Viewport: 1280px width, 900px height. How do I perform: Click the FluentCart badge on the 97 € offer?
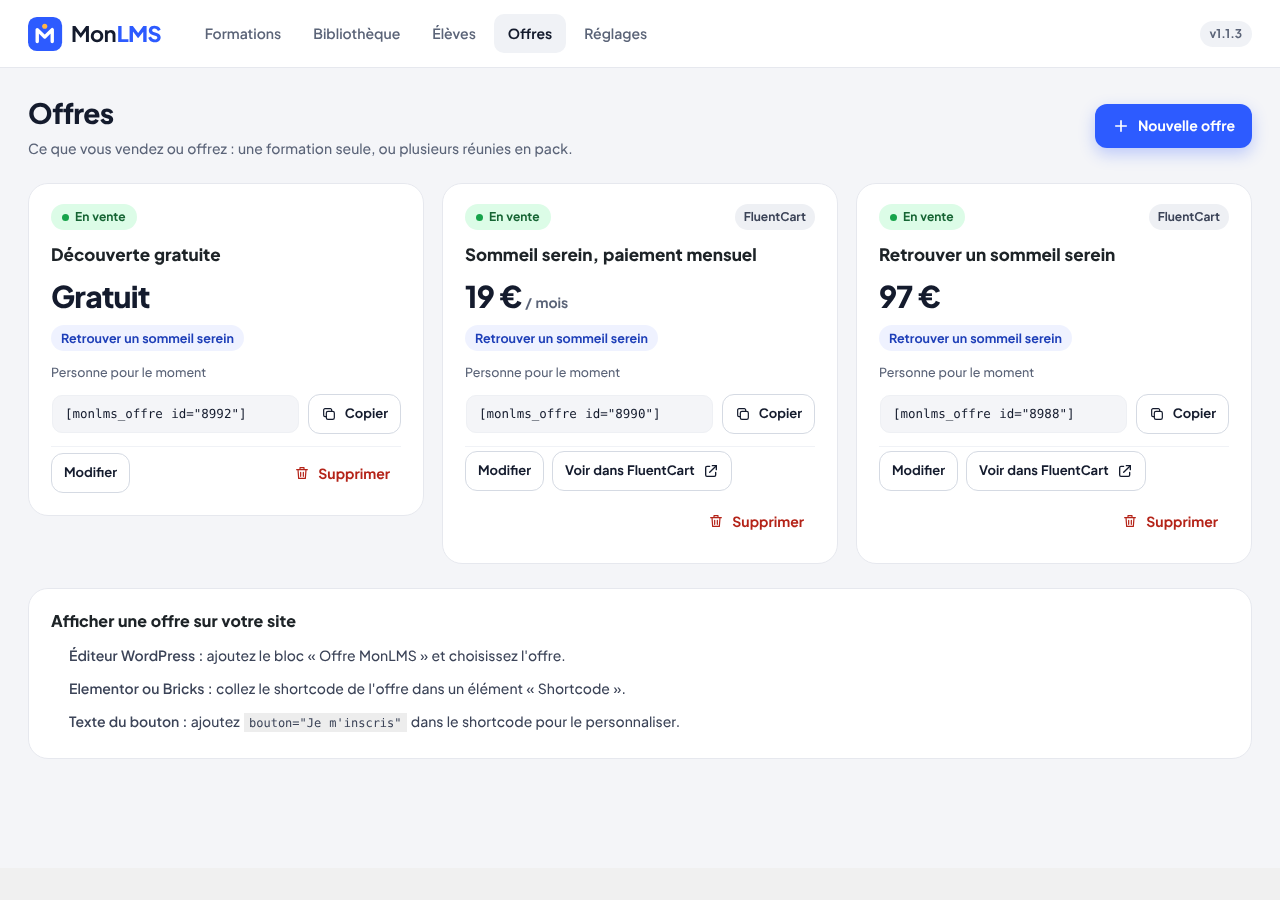pos(1189,217)
